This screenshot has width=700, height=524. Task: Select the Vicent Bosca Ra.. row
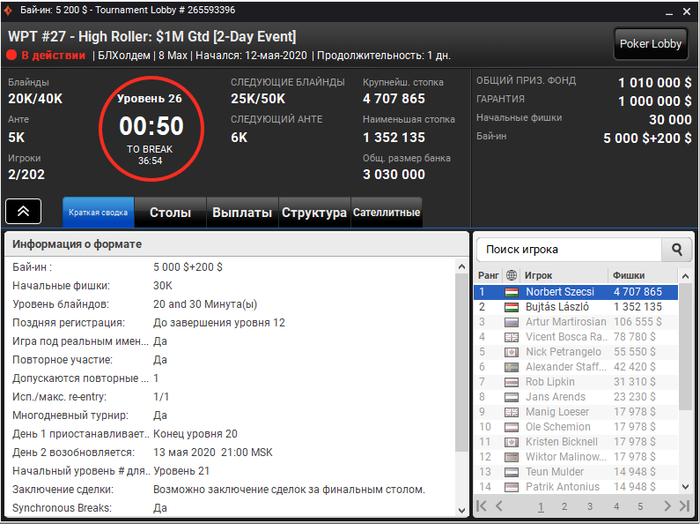(576, 337)
